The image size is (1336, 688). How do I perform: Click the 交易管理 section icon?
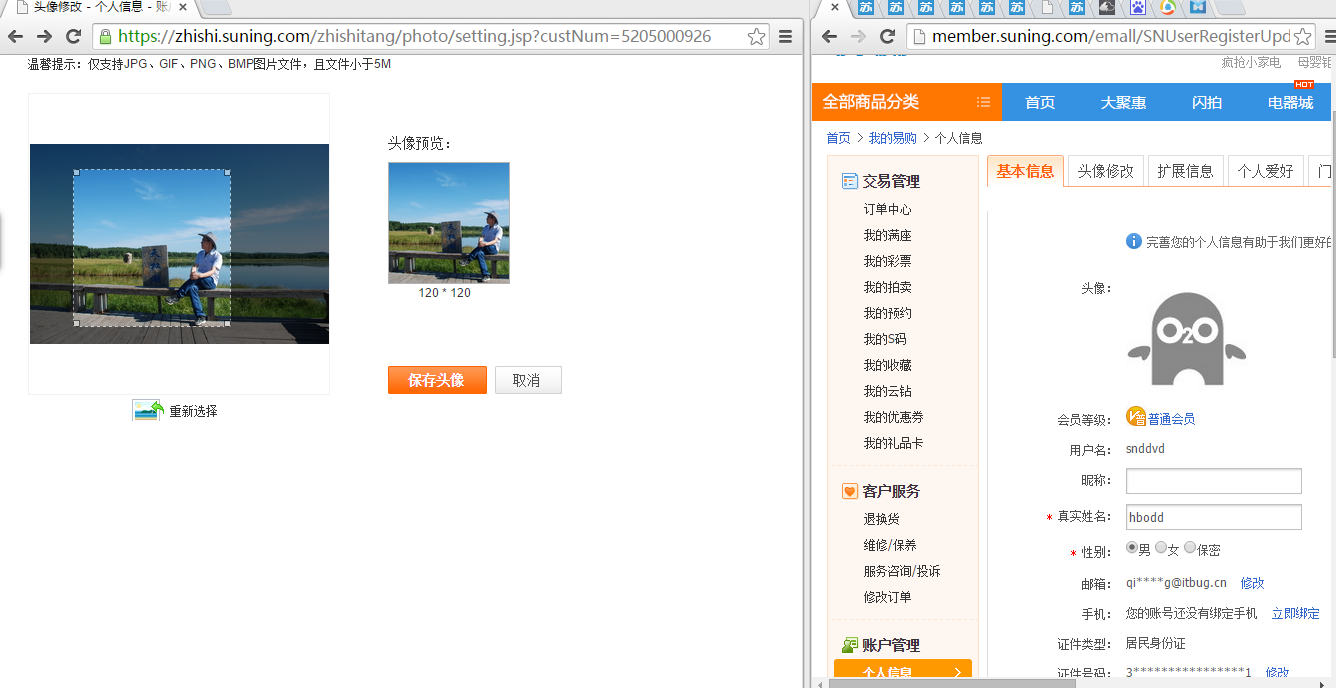[x=850, y=181]
